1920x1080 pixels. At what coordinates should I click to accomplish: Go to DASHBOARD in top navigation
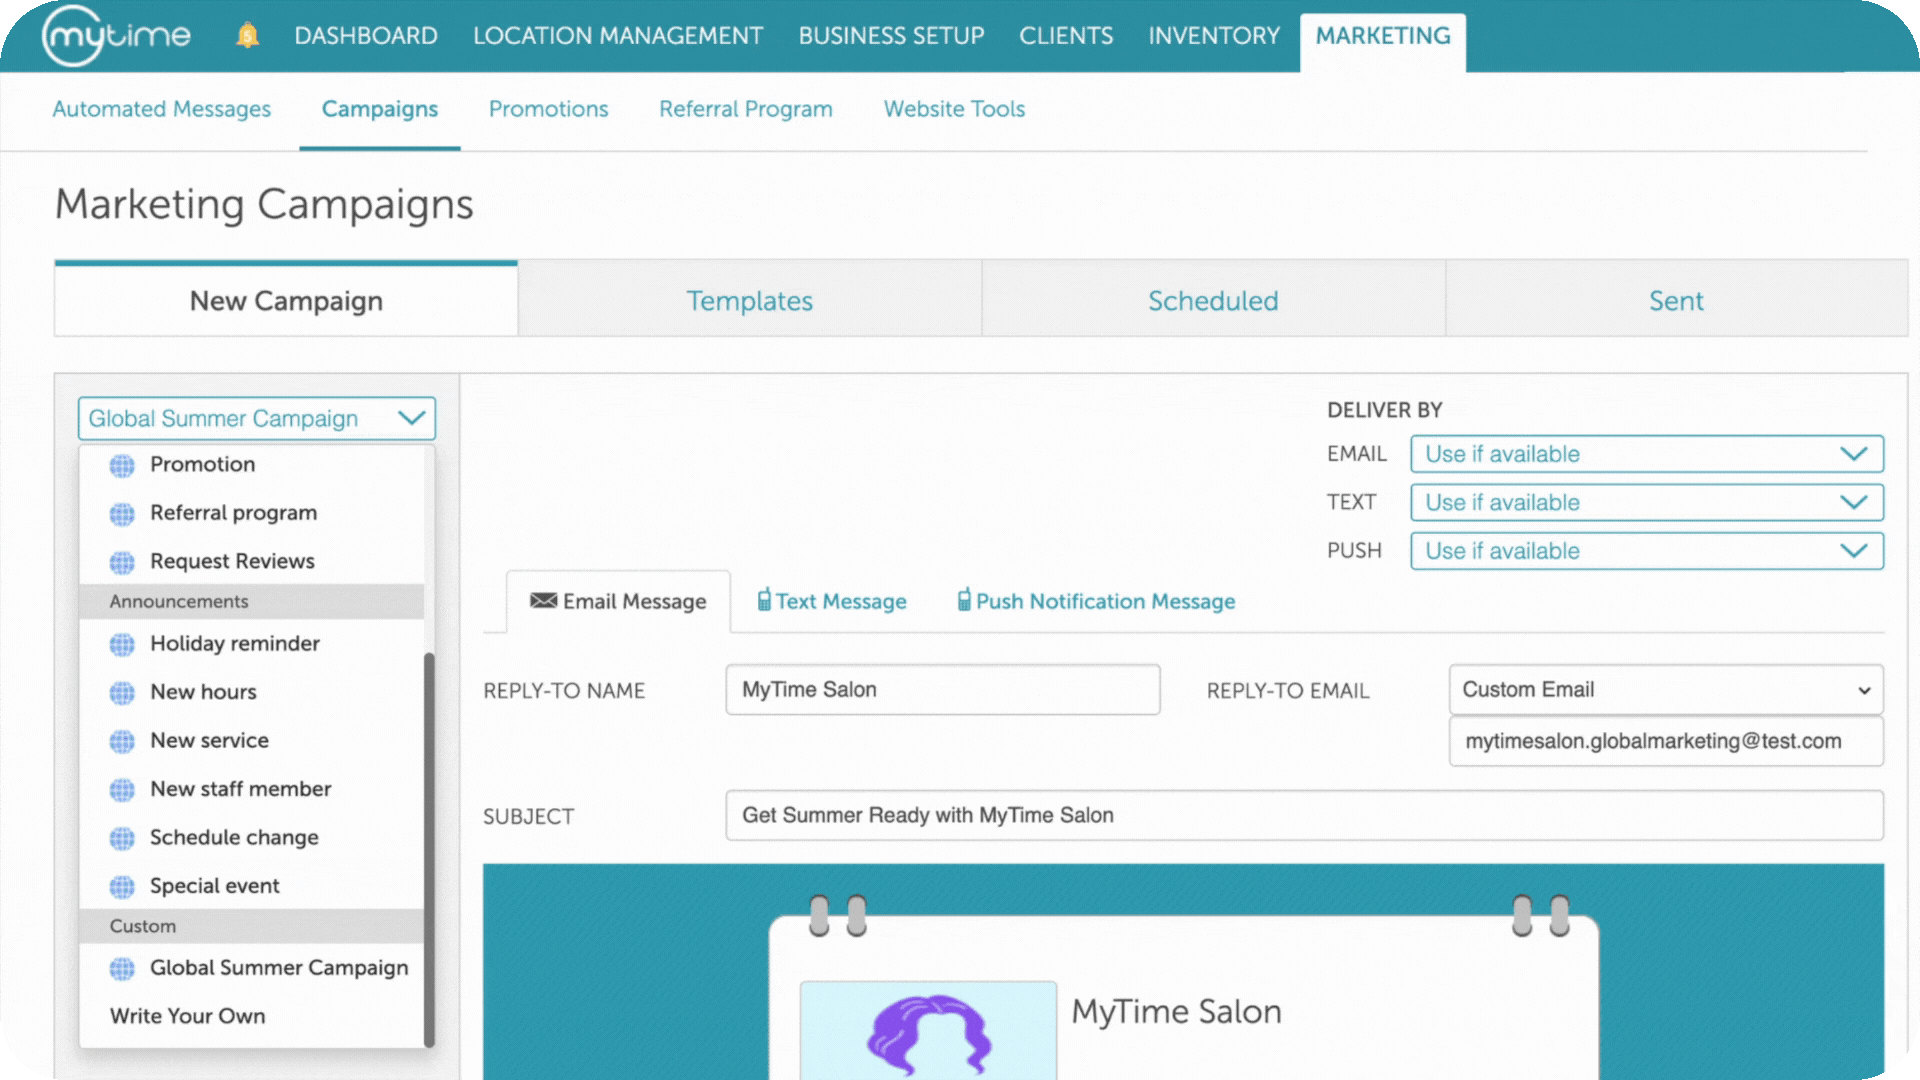pyautogui.click(x=366, y=36)
